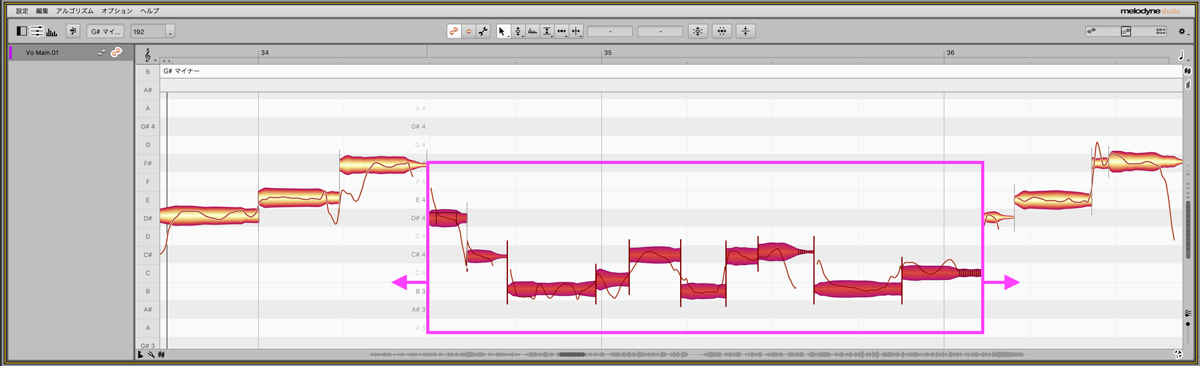Apply the Quantize Time macro
This screenshot has width=1200, height=366.
click(722, 32)
